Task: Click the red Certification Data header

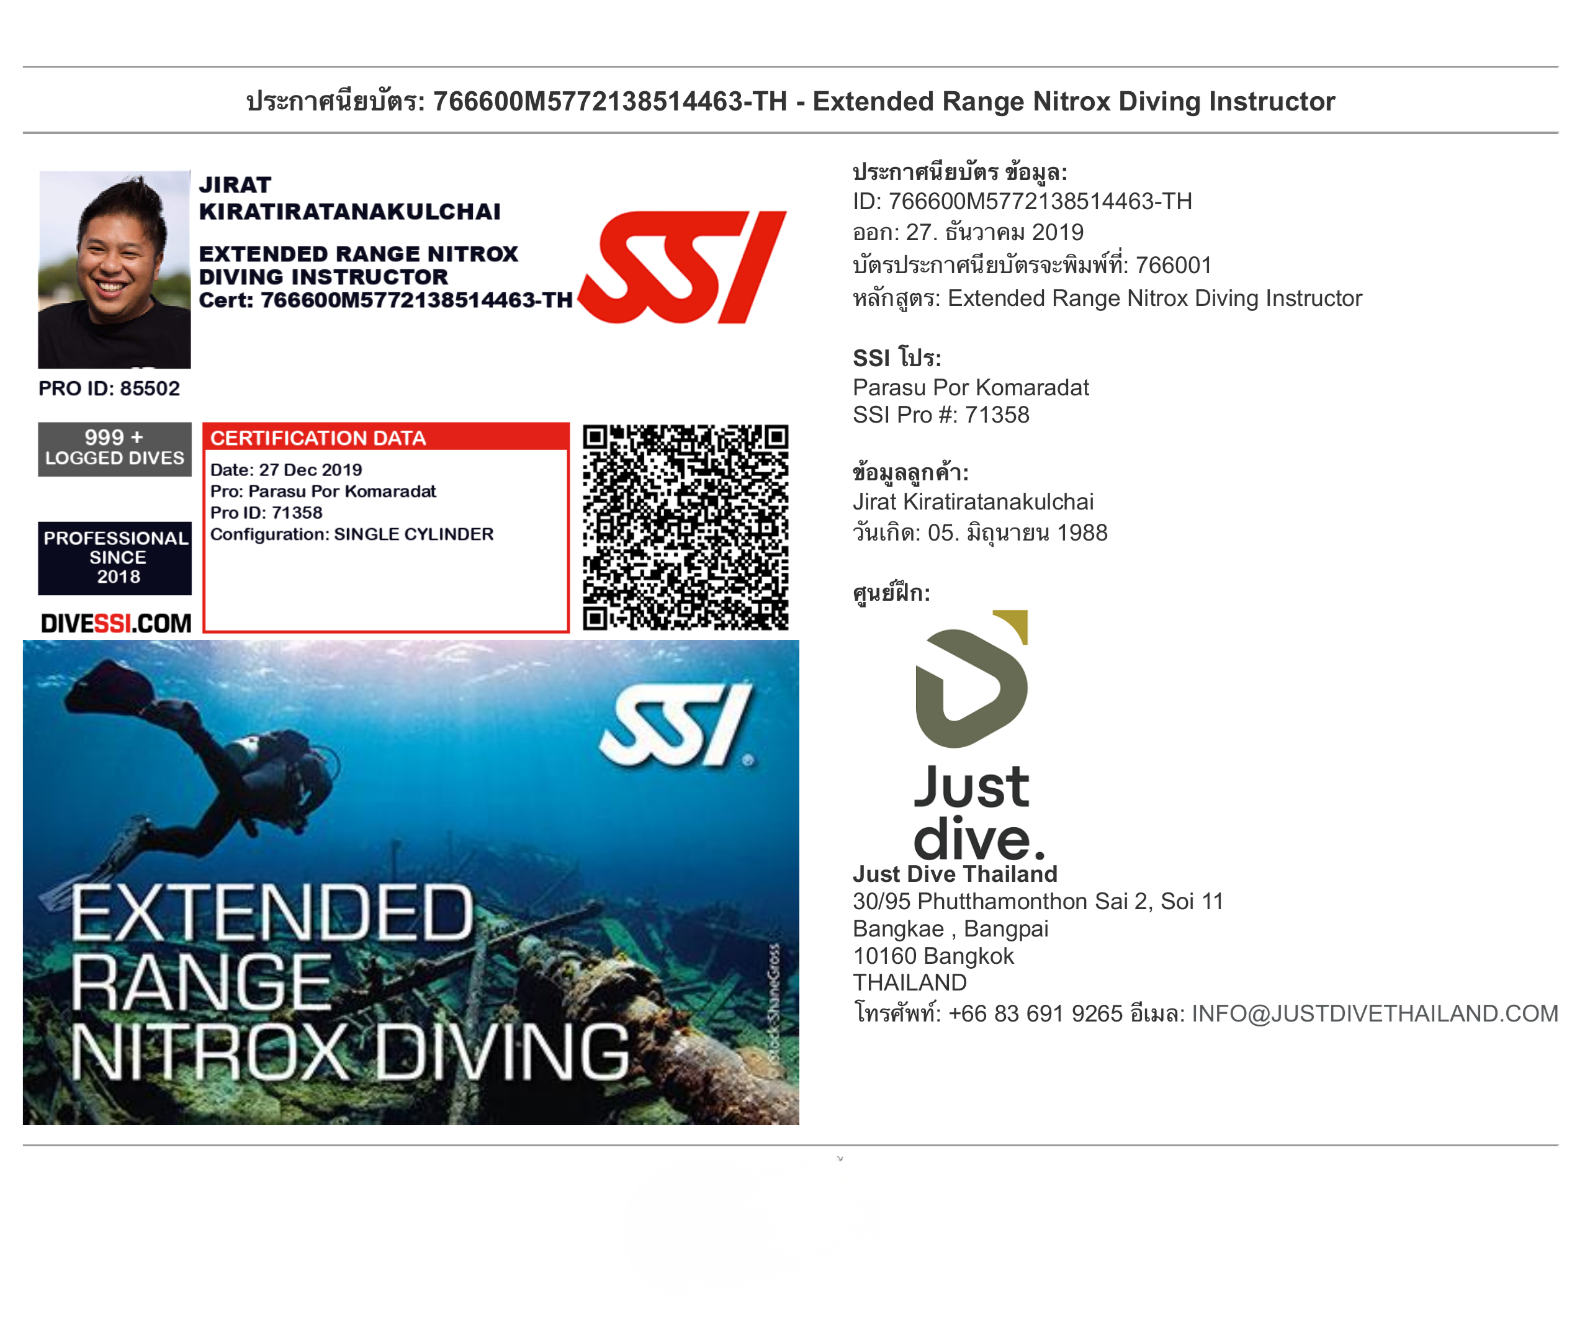Action: click(x=386, y=438)
